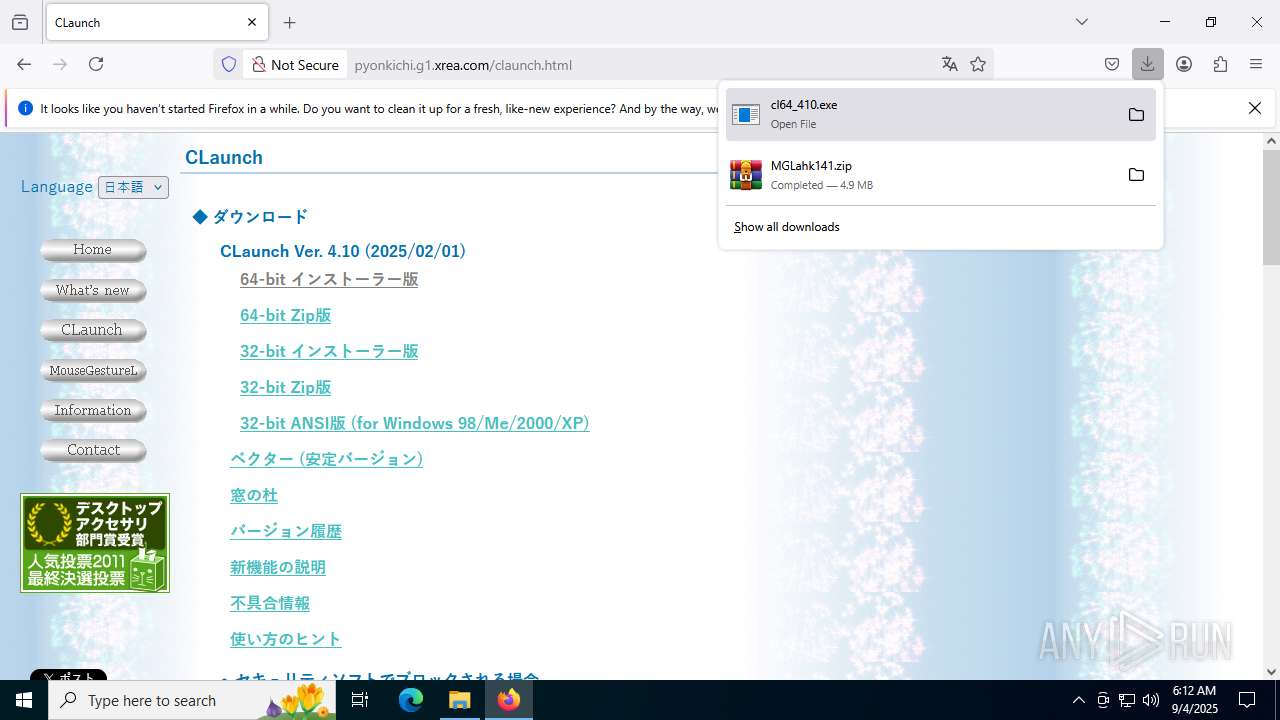Image resolution: width=1280 pixels, height=720 pixels.
Task: Go back to previous page
Action: pos(24,64)
